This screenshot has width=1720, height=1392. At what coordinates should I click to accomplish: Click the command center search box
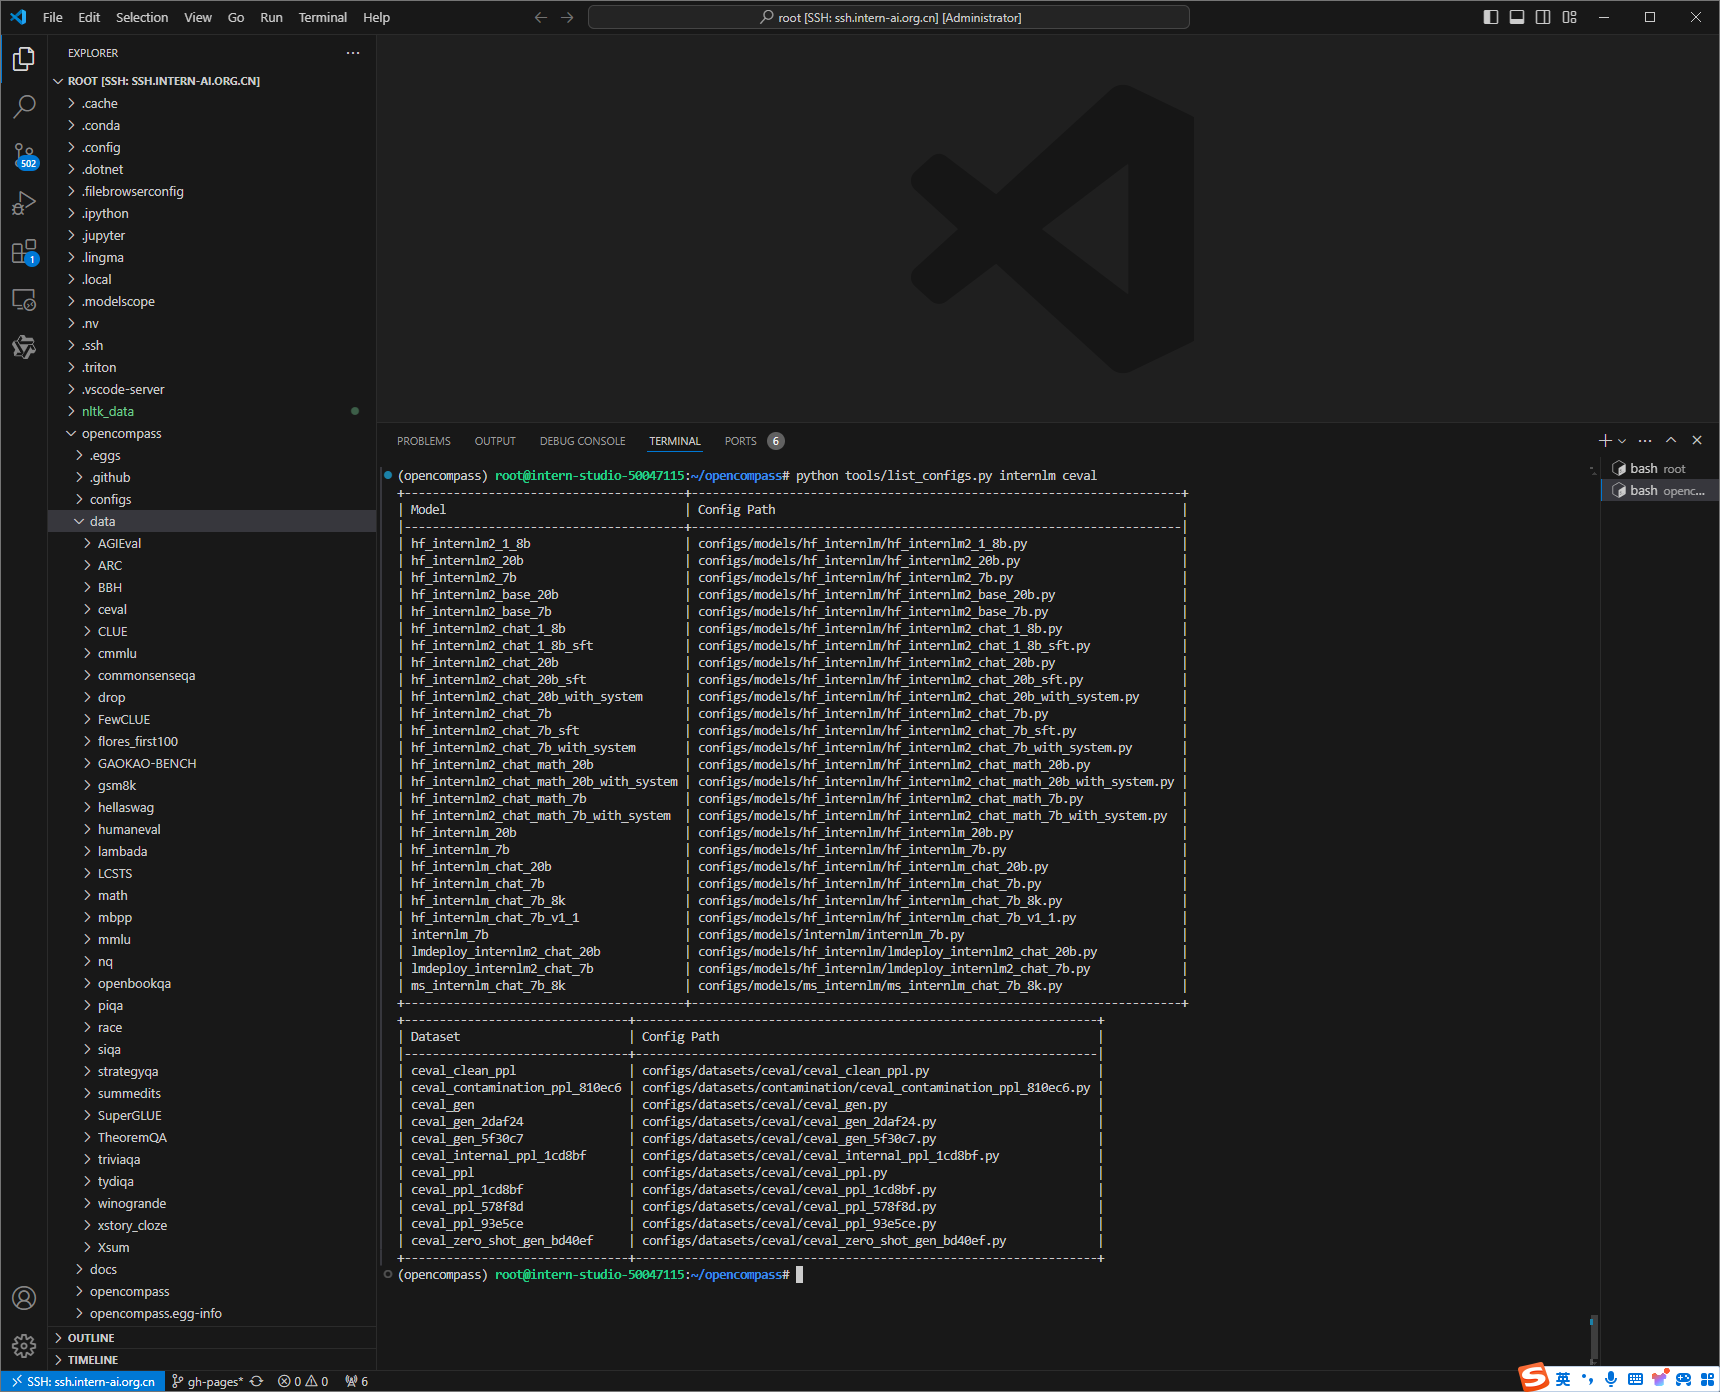tap(889, 17)
